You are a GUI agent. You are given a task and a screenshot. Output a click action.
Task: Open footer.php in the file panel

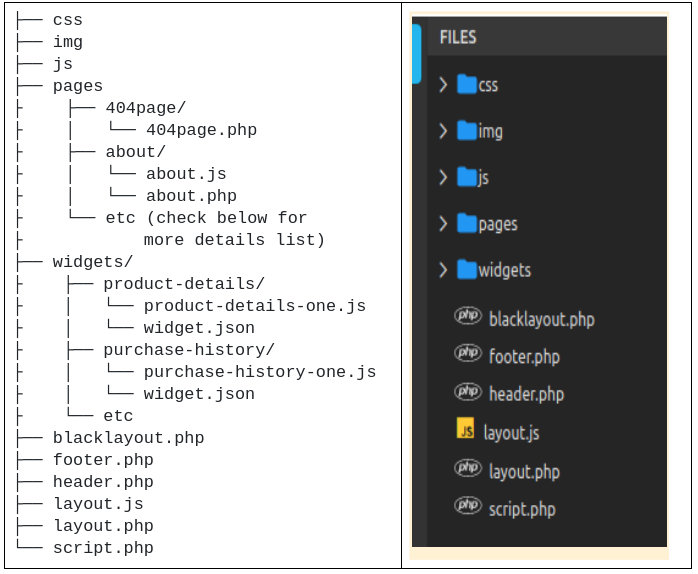pos(524,356)
